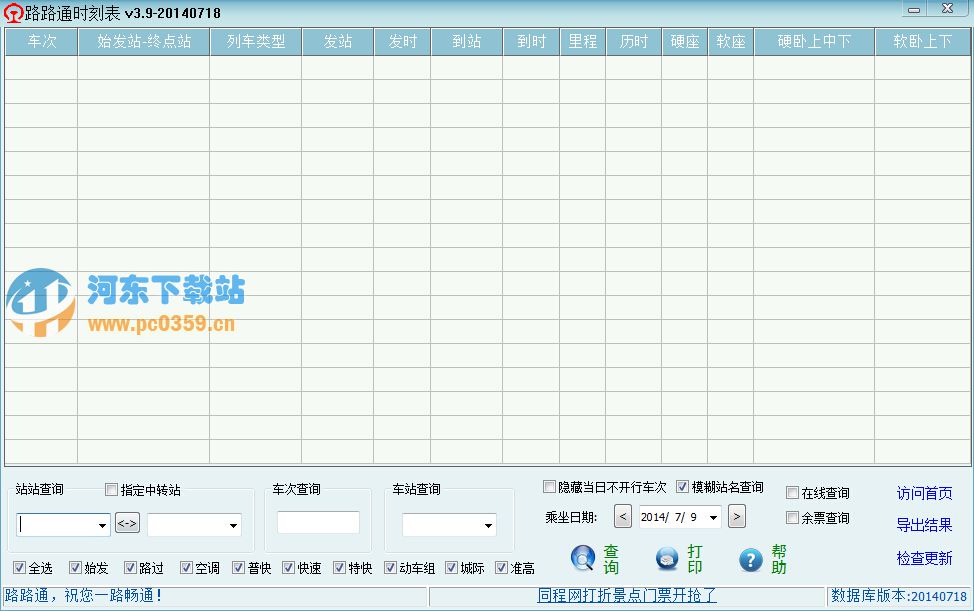Screen dimensions: 974x611
Task: Open the 乘坐日期 date picker dropdown
Action: coord(712,516)
